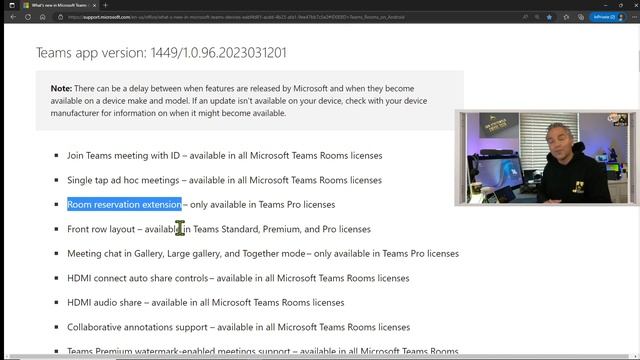Viewport: 640px width, 360px height.
Task: Click Collaborative annotations support bullet text
Action: click(238, 327)
